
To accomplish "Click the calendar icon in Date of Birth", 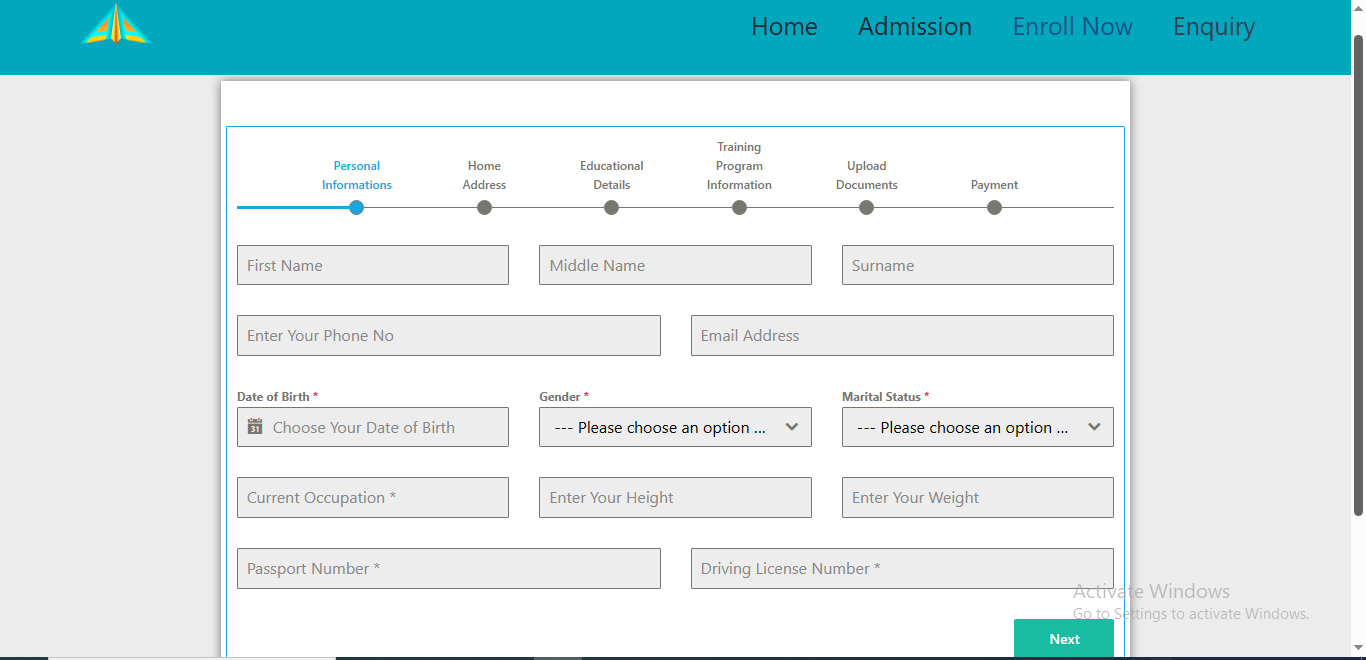I will (254, 427).
